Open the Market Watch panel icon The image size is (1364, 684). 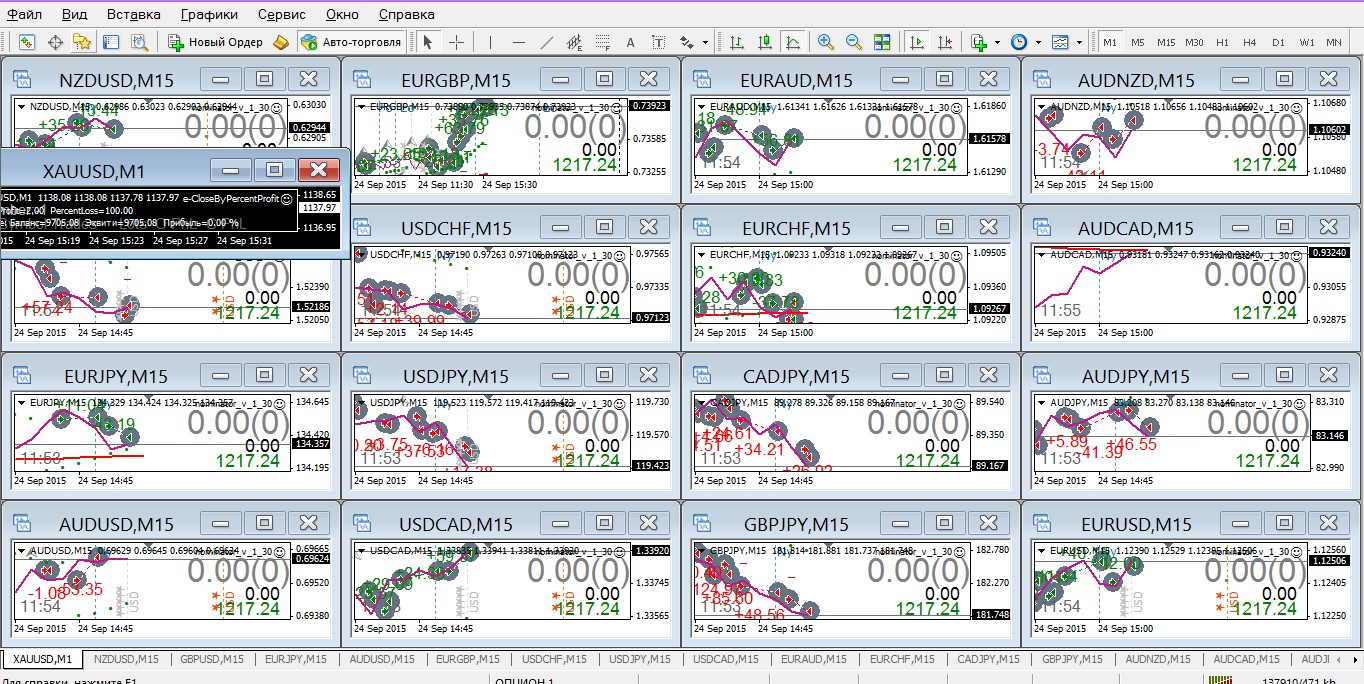[x=27, y=42]
